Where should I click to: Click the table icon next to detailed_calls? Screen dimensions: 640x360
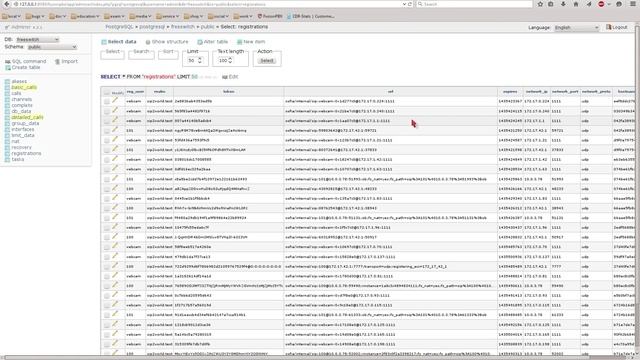(x=7, y=118)
